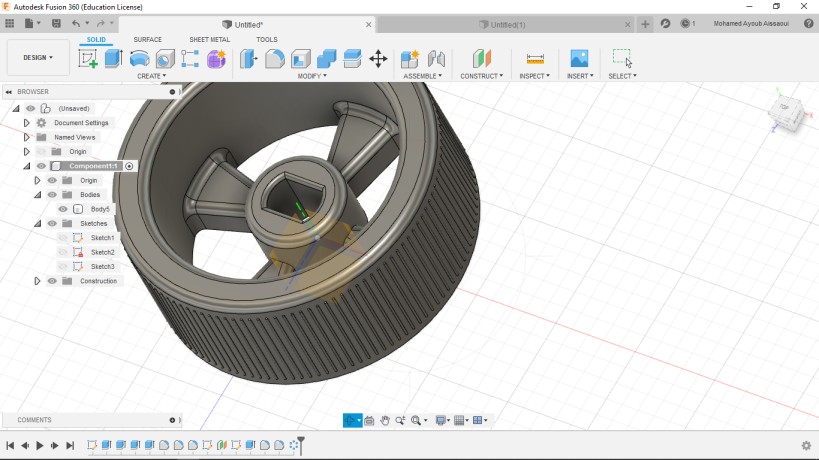Open the timeline settings gear
The width and height of the screenshot is (819, 460).
(x=806, y=445)
